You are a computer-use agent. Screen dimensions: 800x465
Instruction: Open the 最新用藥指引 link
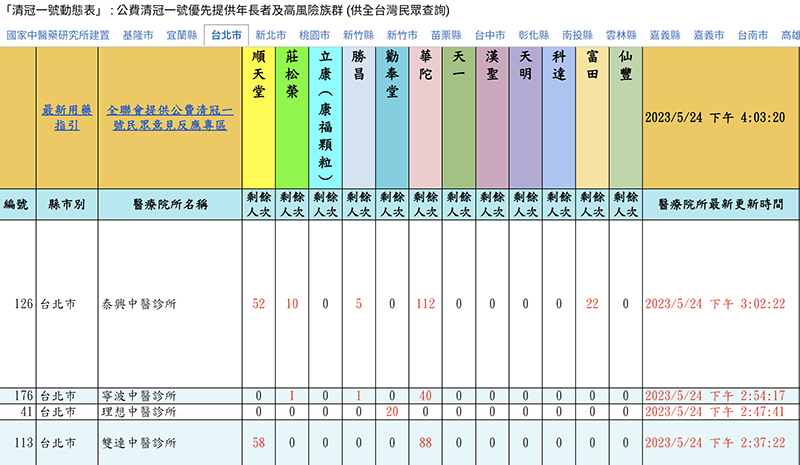[x=67, y=117]
